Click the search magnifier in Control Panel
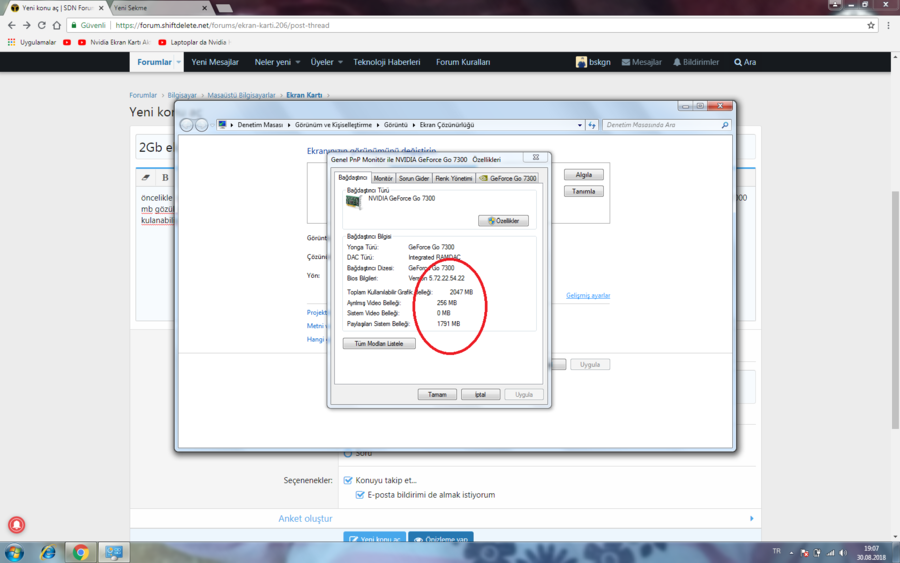The image size is (900, 563). point(725,125)
